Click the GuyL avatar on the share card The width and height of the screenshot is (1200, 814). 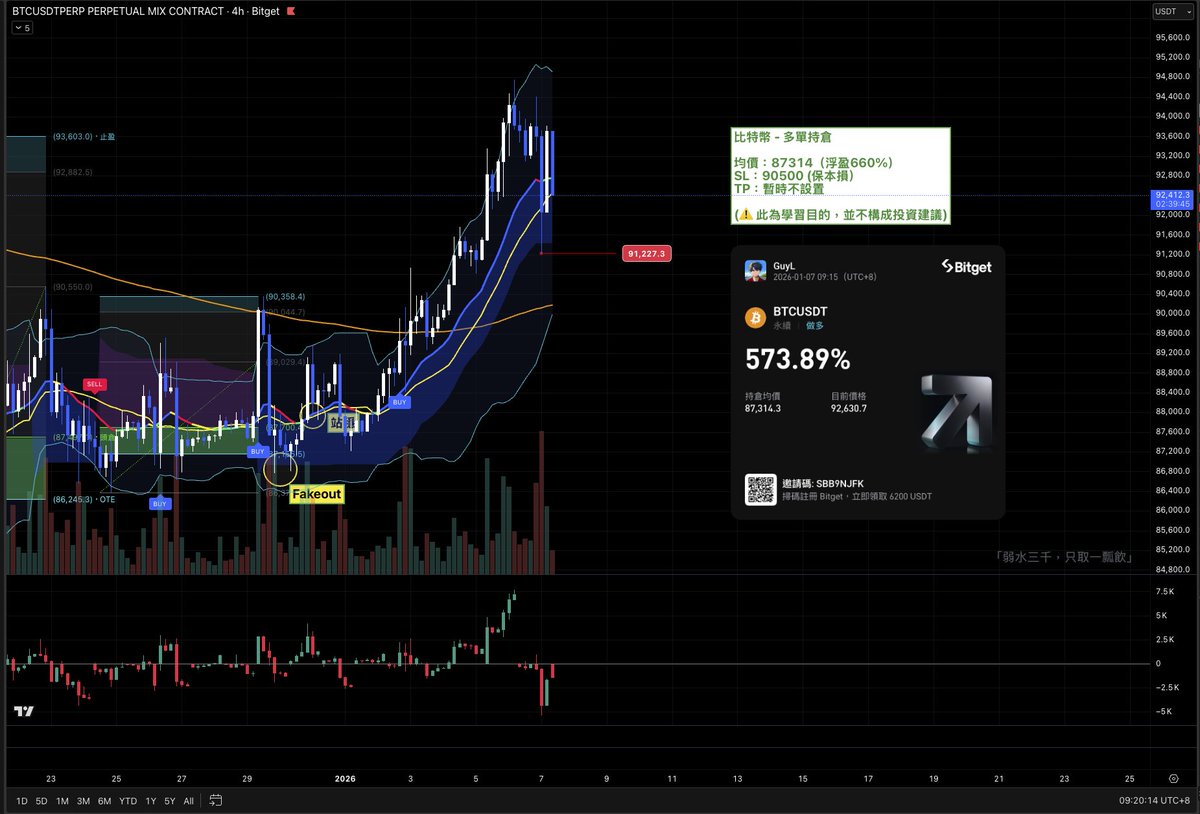[x=755, y=270]
